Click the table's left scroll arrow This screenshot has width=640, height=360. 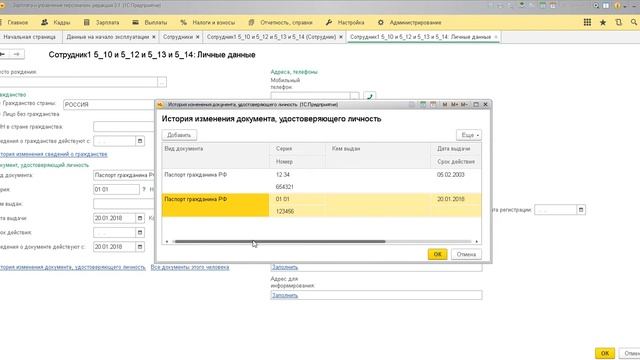[167, 242]
